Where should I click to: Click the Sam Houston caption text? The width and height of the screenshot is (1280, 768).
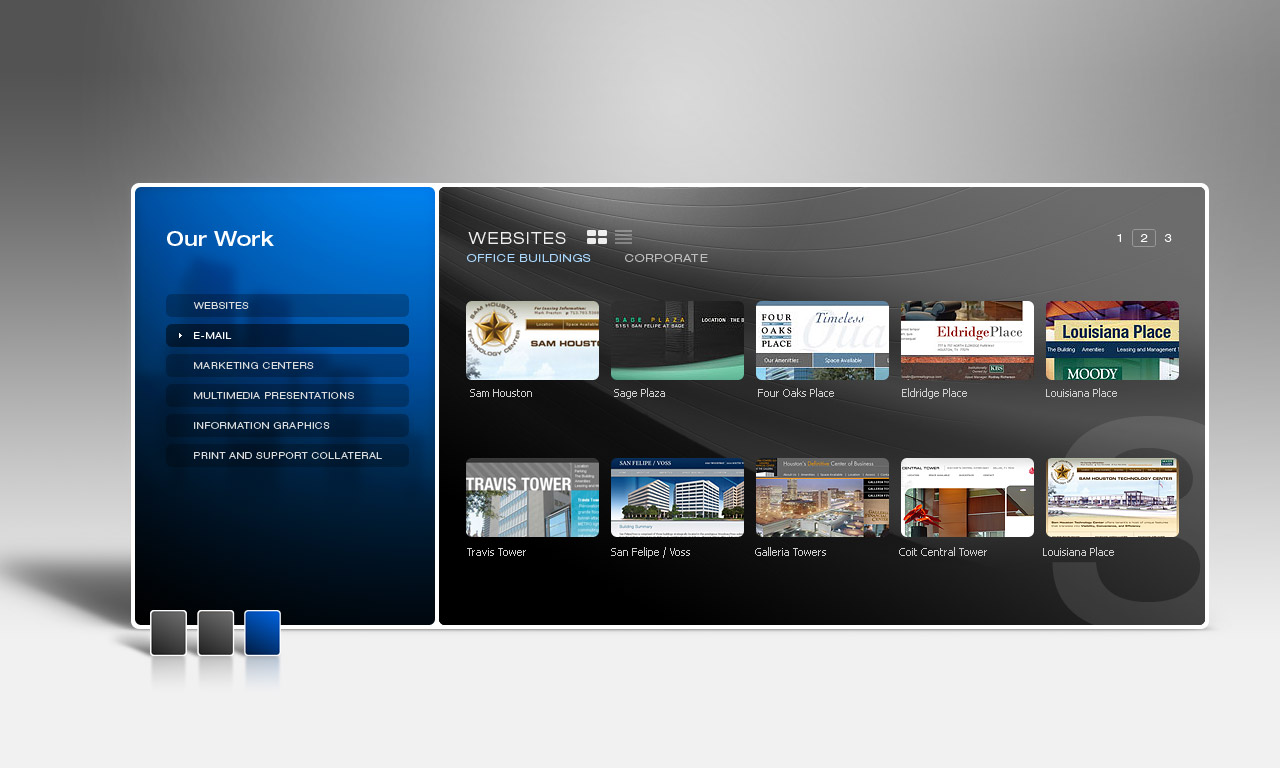click(501, 393)
